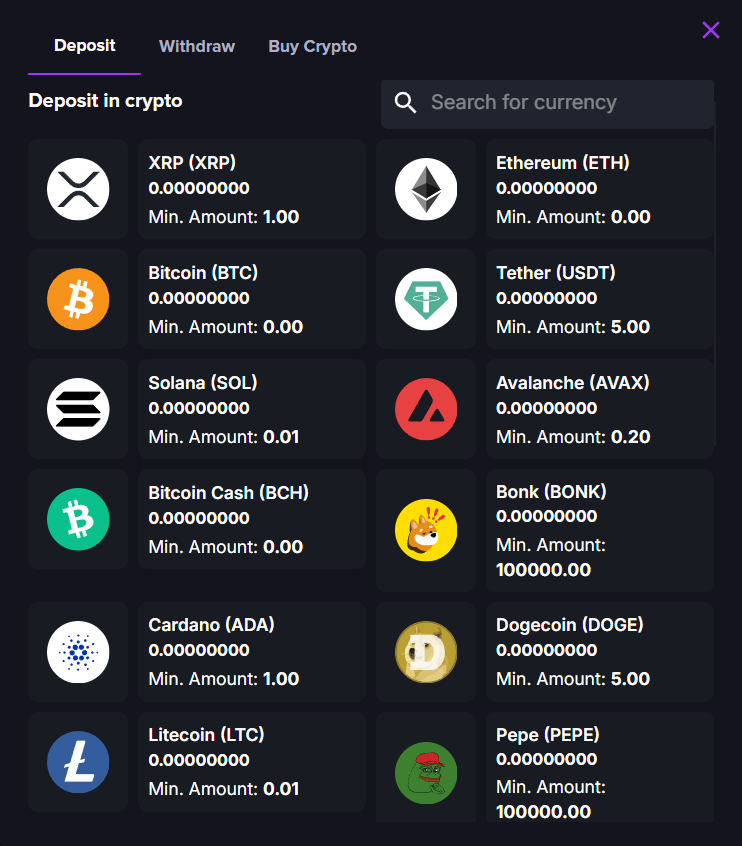The height and width of the screenshot is (846, 742).
Task: Click the 'Deposit in crypto' heading
Action: [105, 101]
